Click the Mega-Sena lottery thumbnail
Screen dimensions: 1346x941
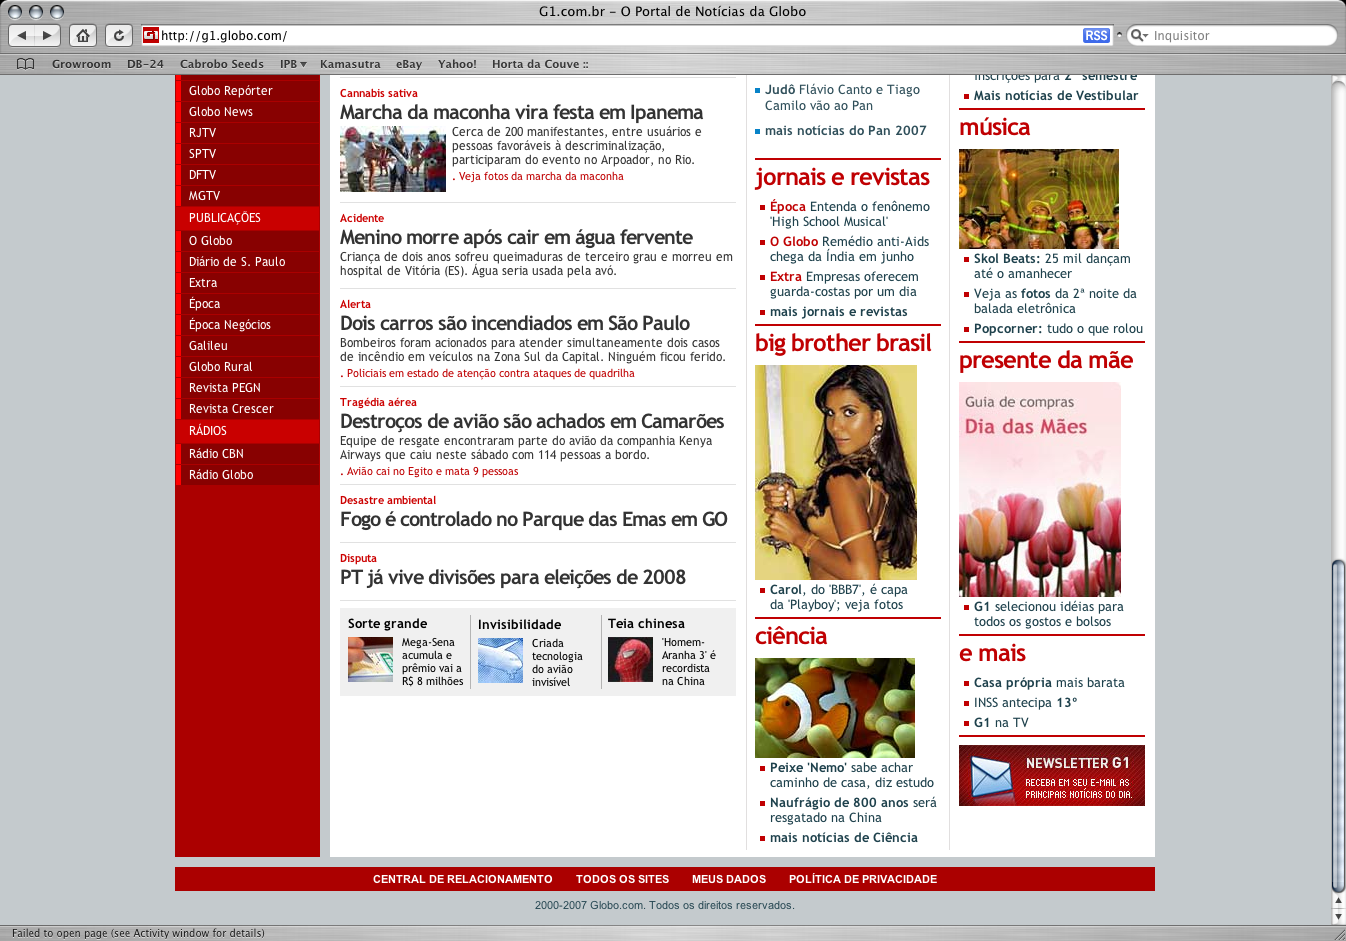(370, 659)
